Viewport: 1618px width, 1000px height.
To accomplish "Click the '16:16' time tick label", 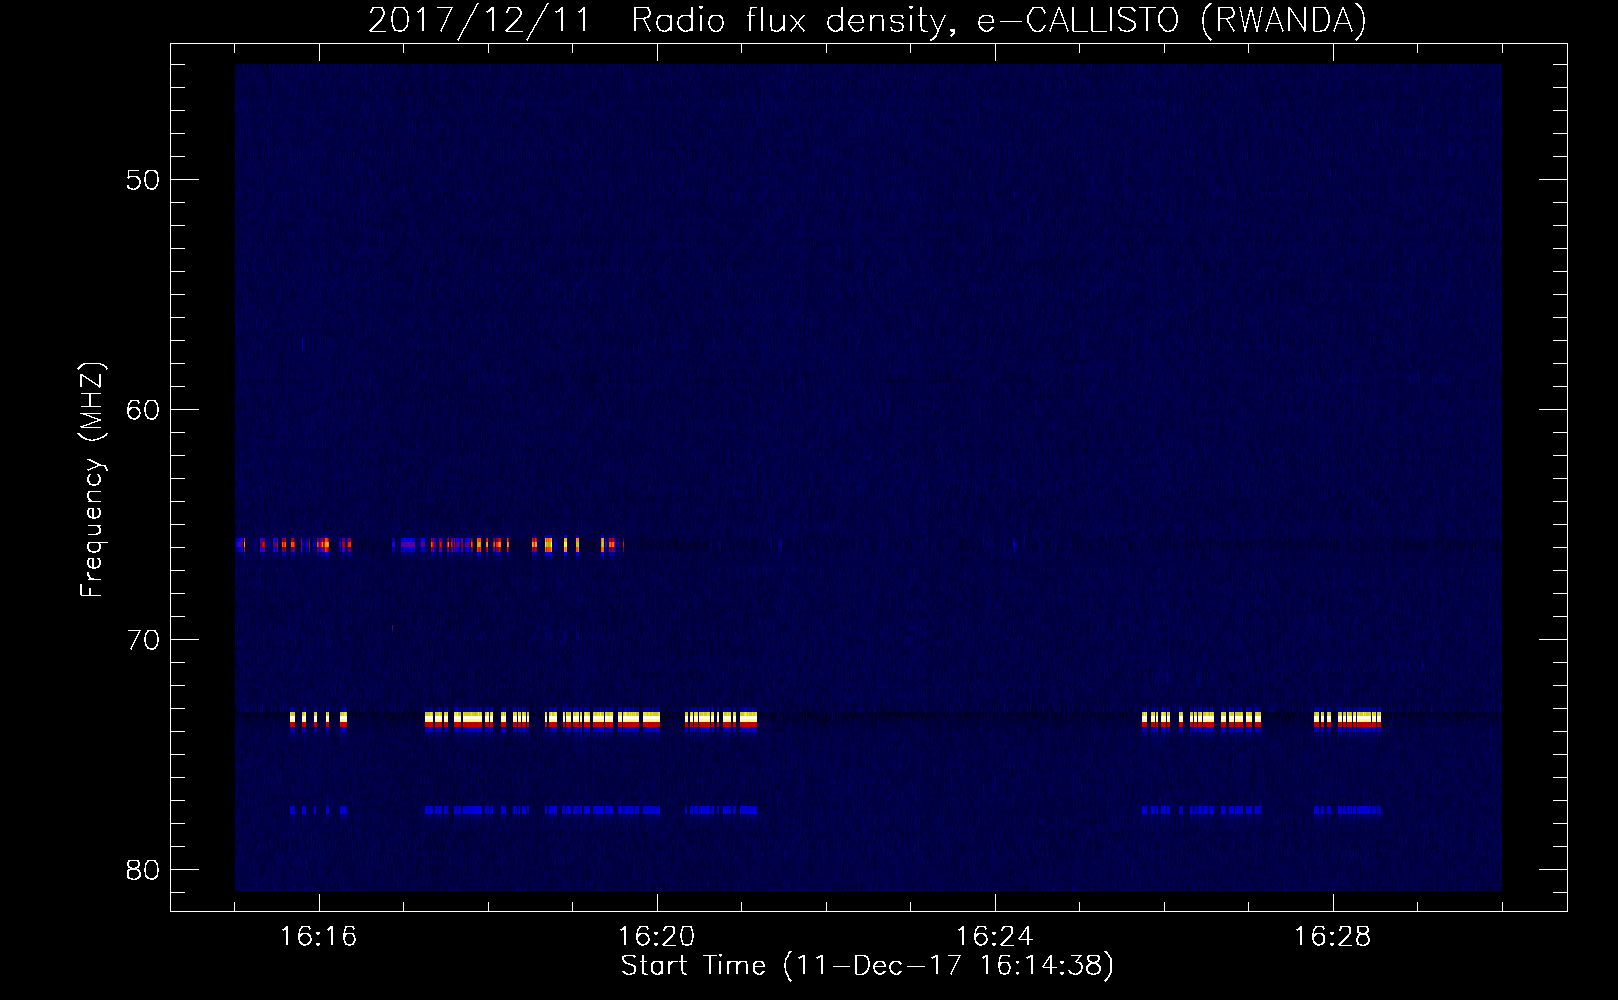I will (318, 936).
